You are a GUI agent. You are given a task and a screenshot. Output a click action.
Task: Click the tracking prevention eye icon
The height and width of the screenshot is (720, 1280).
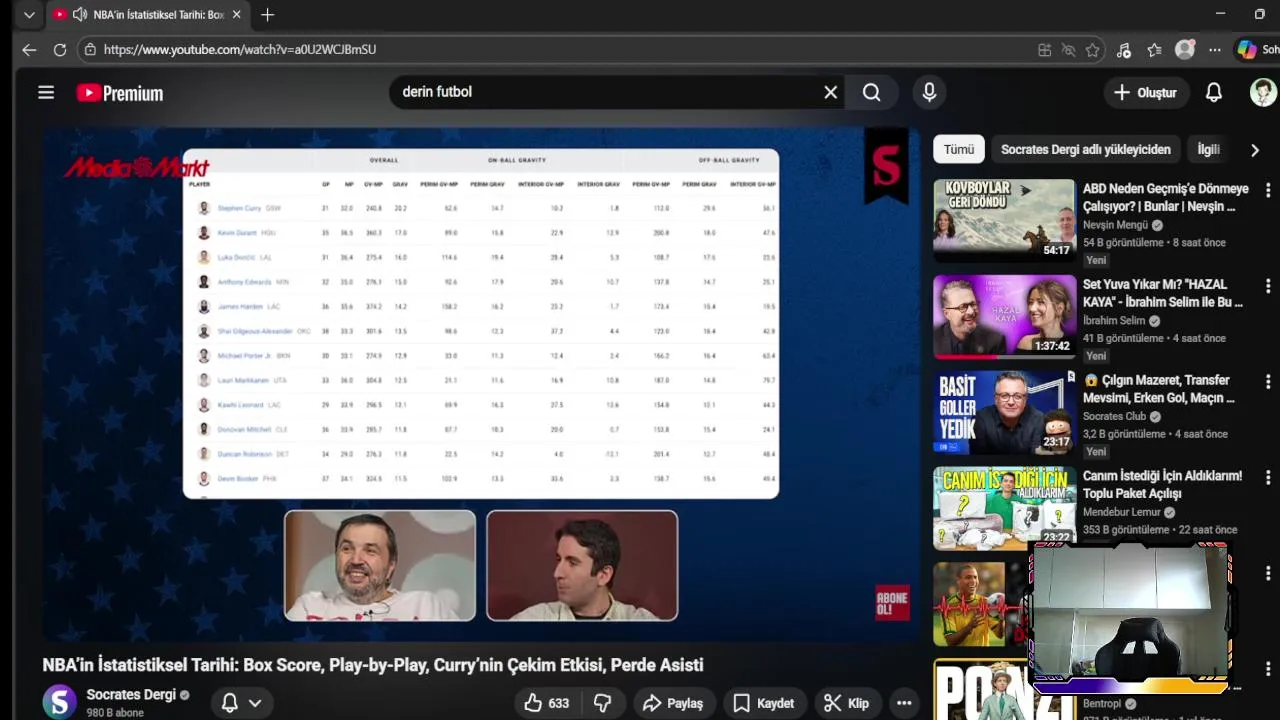coord(1068,50)
